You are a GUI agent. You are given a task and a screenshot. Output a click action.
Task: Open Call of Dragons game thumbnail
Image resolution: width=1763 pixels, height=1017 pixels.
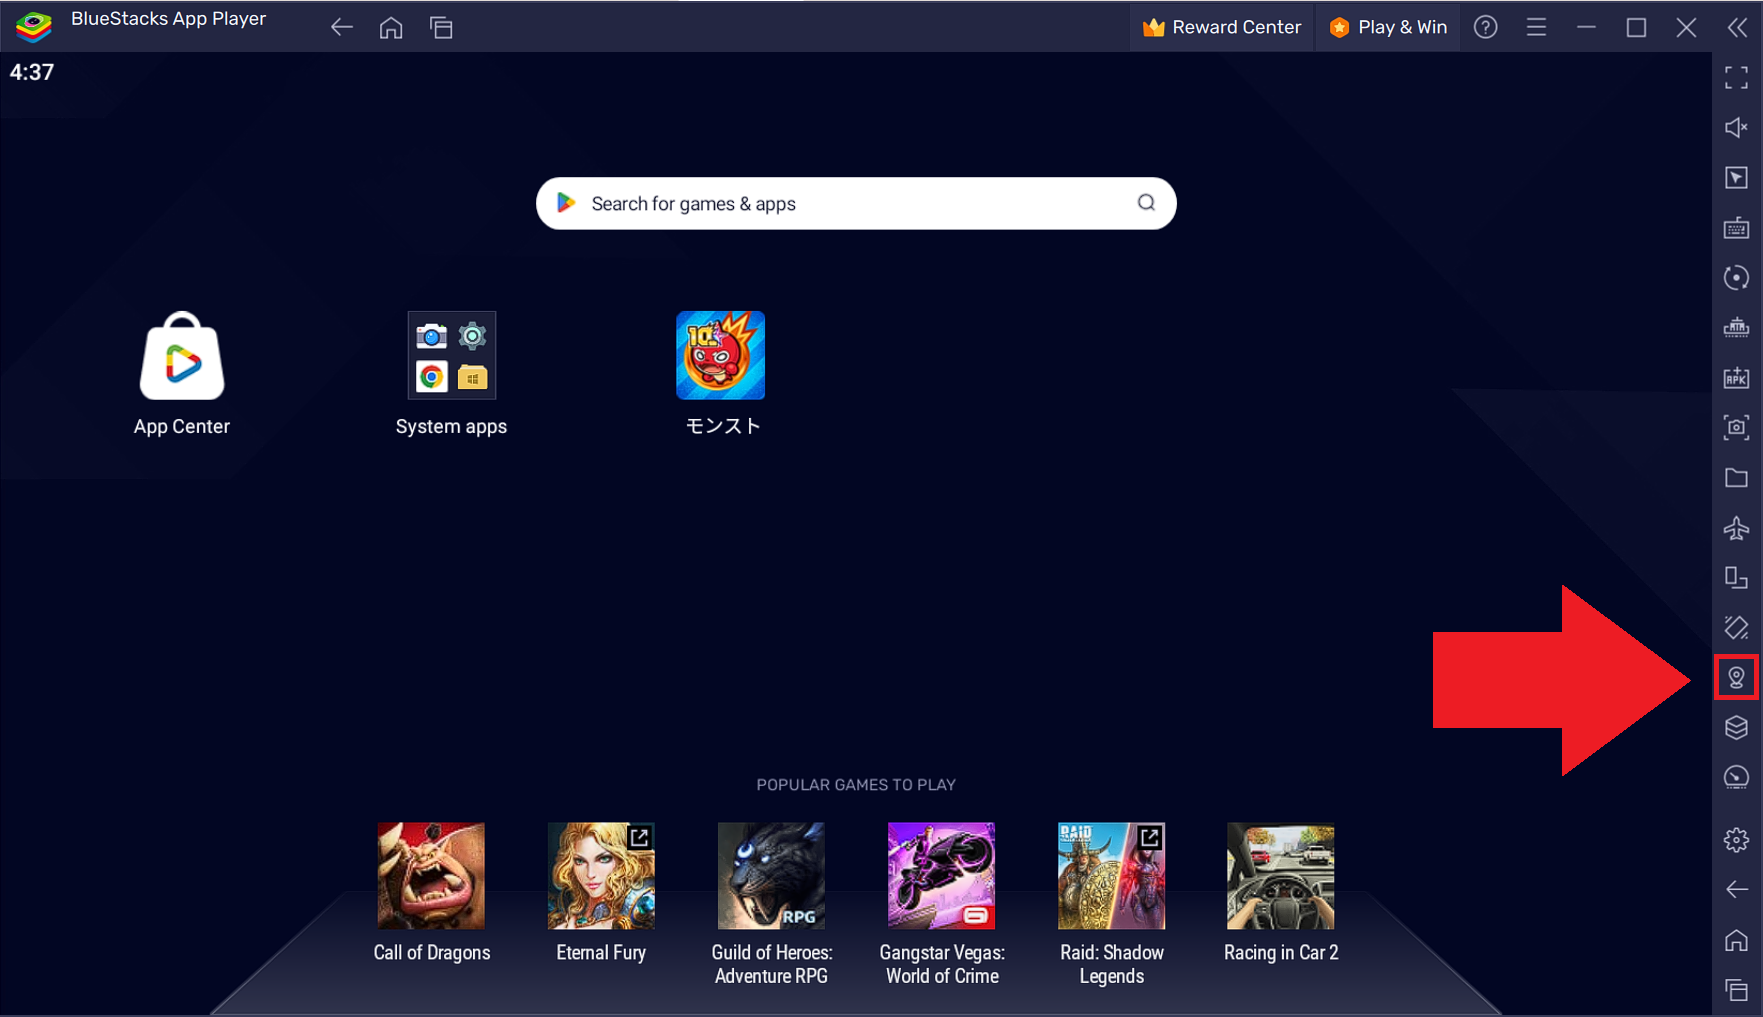click(431, 876)
